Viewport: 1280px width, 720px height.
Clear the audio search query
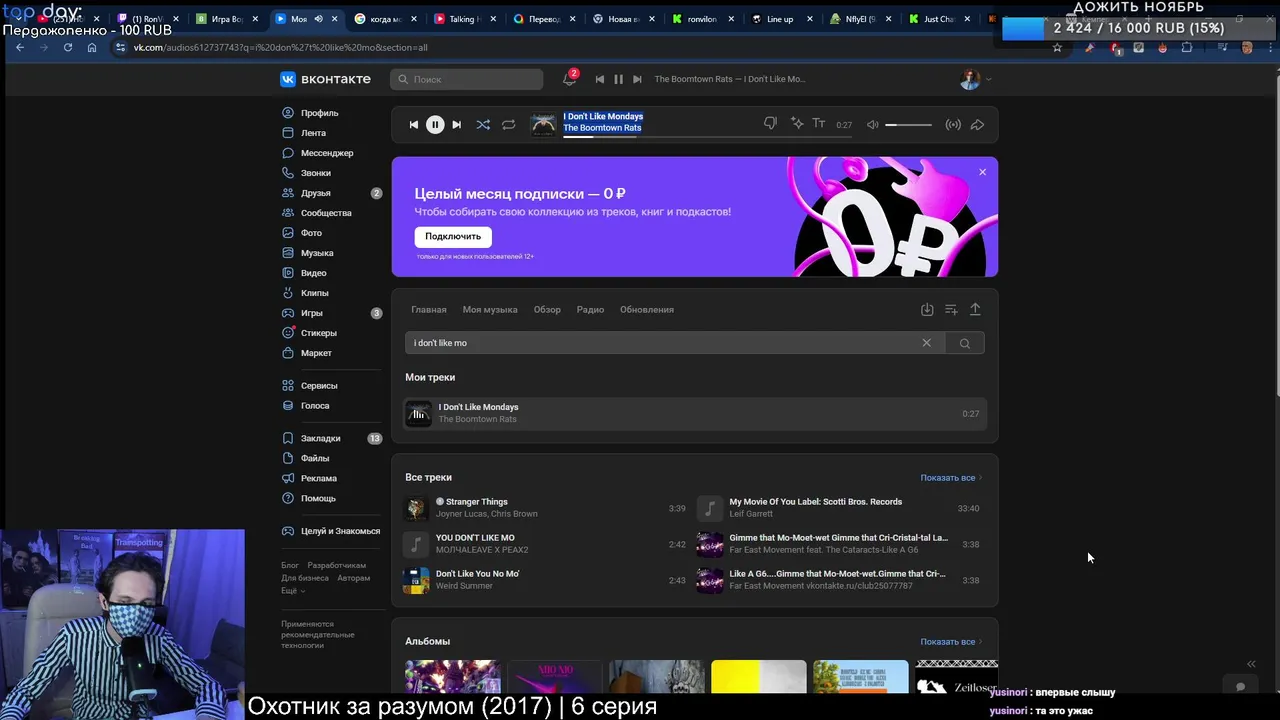point(926,343)
